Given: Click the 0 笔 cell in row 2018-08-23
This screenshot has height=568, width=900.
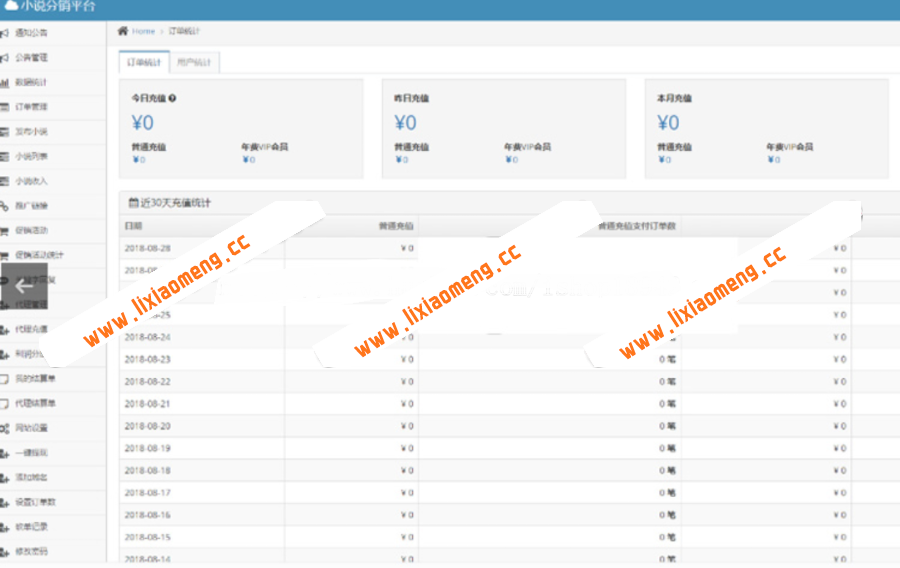Looking at the screenshot, I should click(668, 359).
